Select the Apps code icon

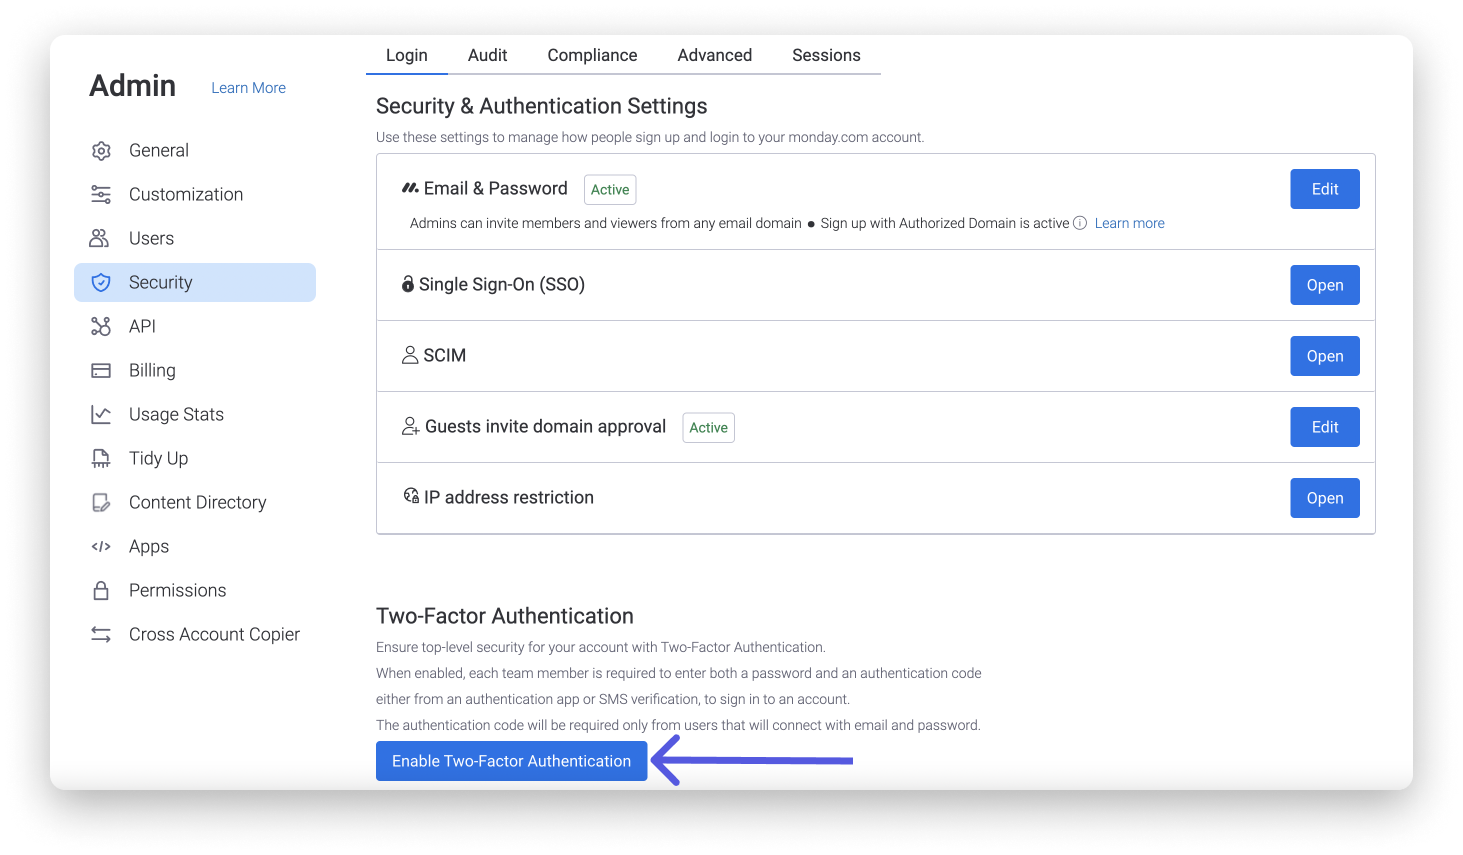[x=101, y=546]
